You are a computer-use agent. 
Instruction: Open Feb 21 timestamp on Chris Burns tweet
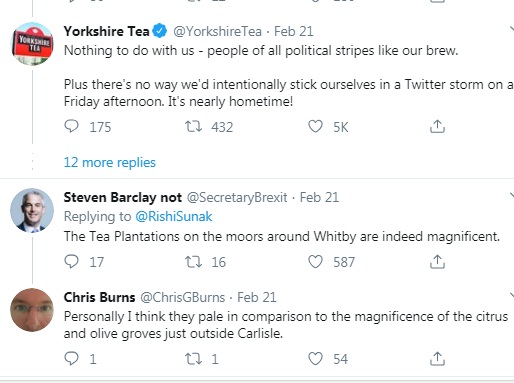click(257, 297)
